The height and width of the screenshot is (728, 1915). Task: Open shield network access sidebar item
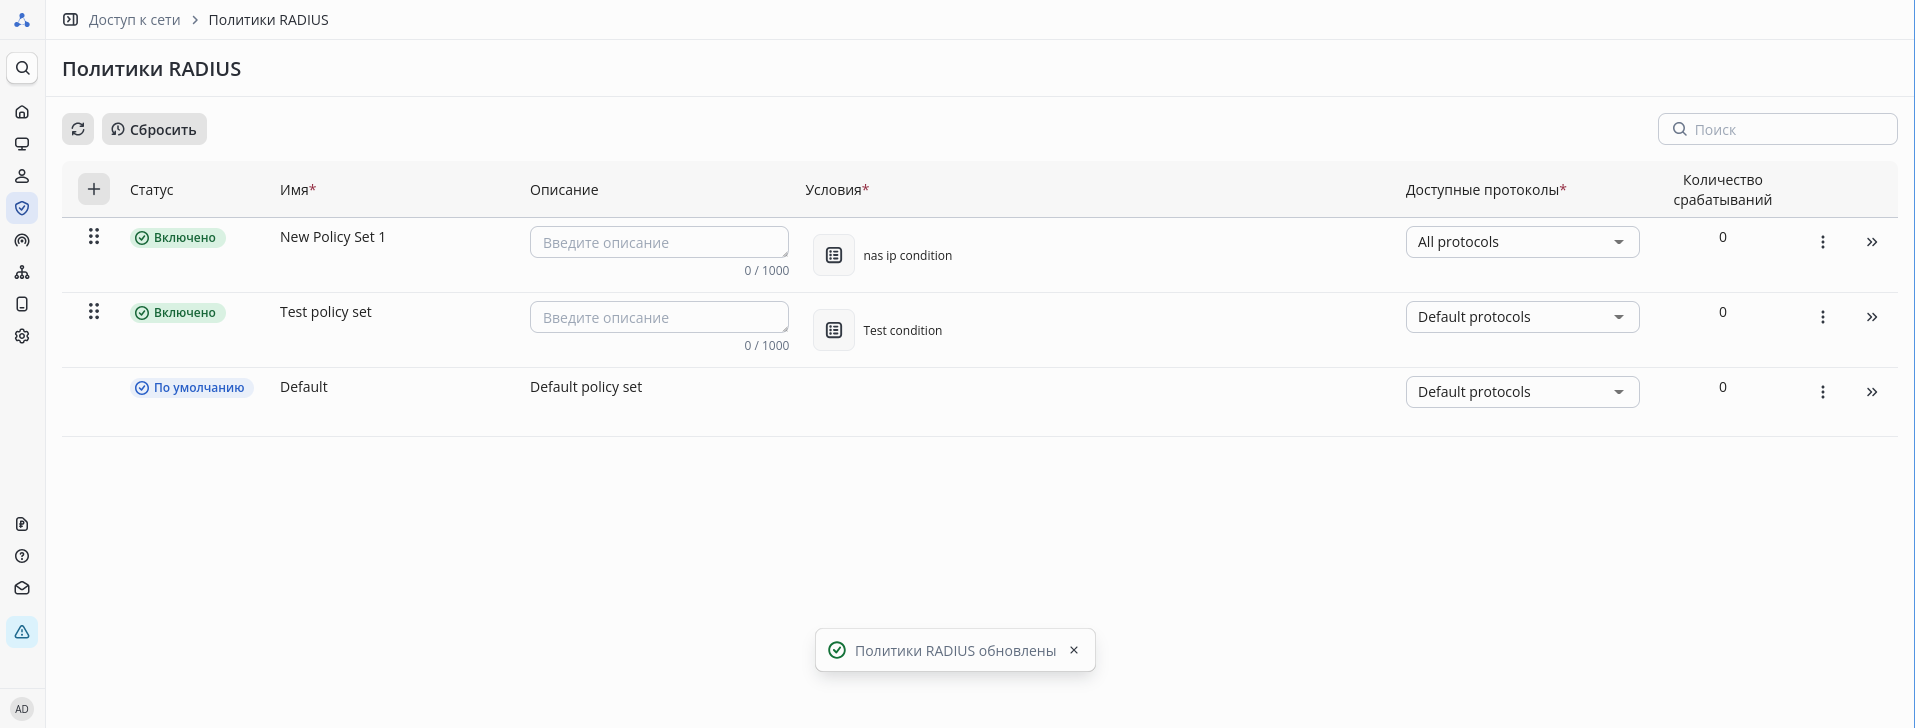coord(22,208)
